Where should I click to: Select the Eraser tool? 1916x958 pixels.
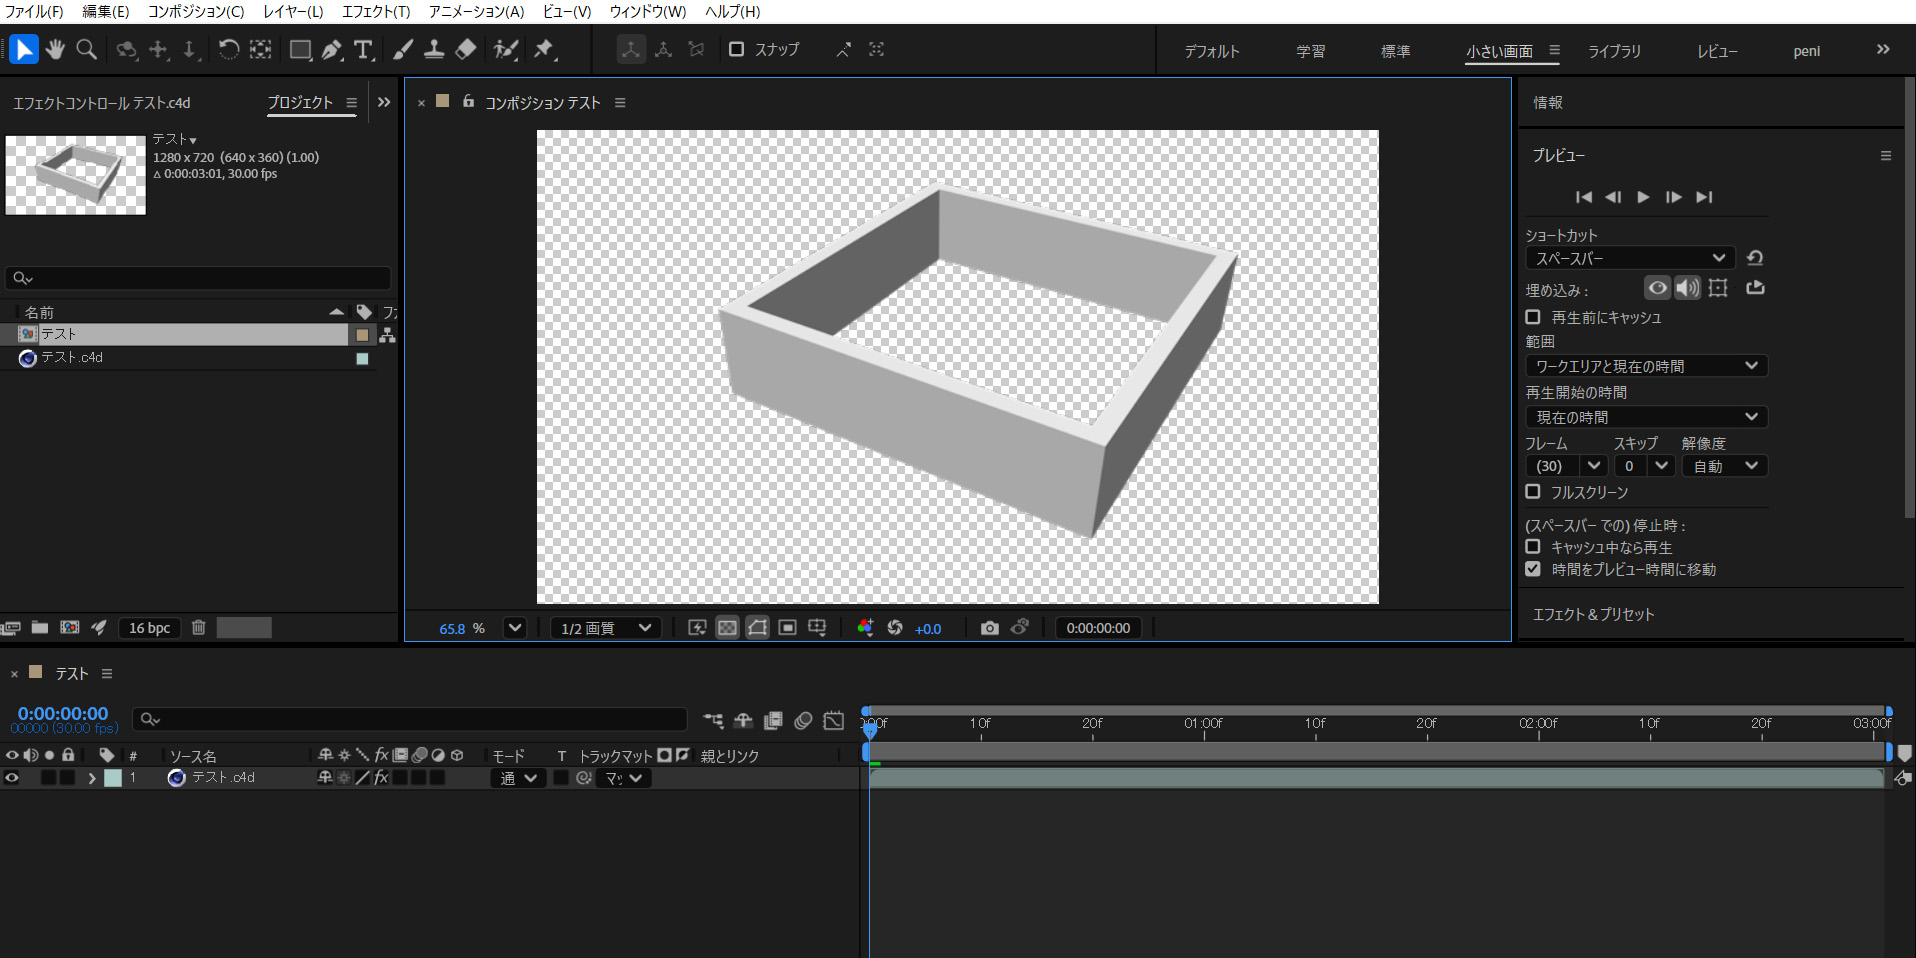tap(466, 49)
